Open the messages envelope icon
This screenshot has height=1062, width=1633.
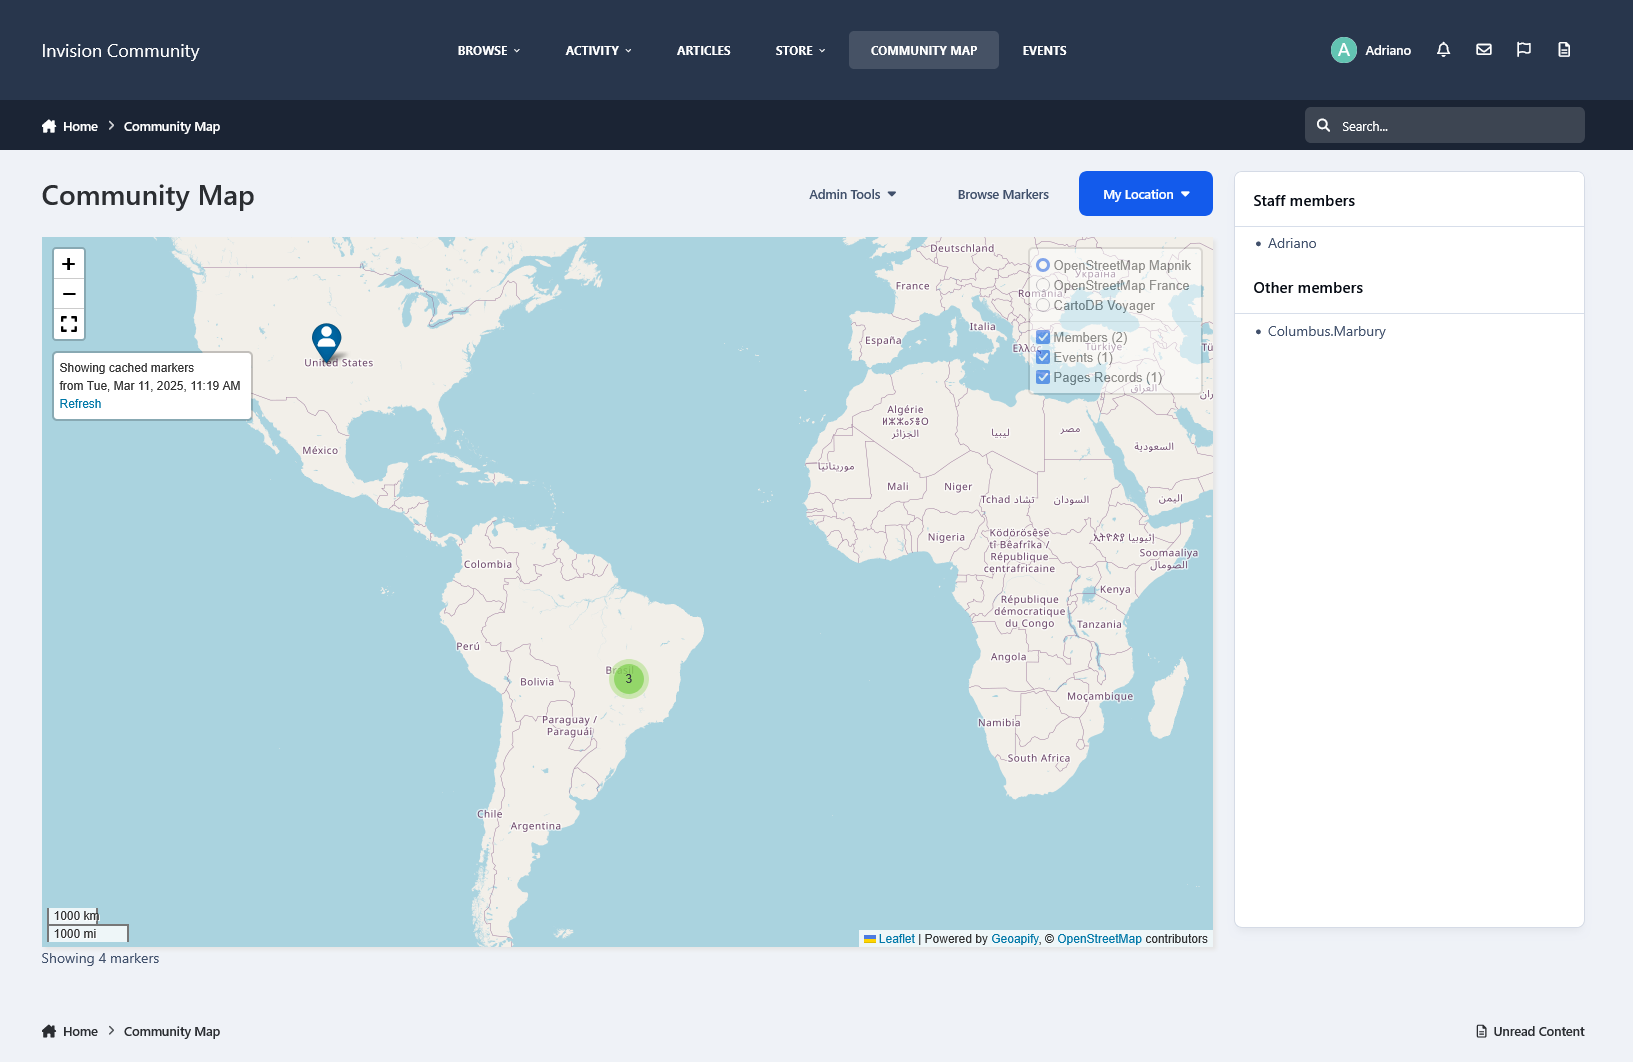pos(1484,50)
